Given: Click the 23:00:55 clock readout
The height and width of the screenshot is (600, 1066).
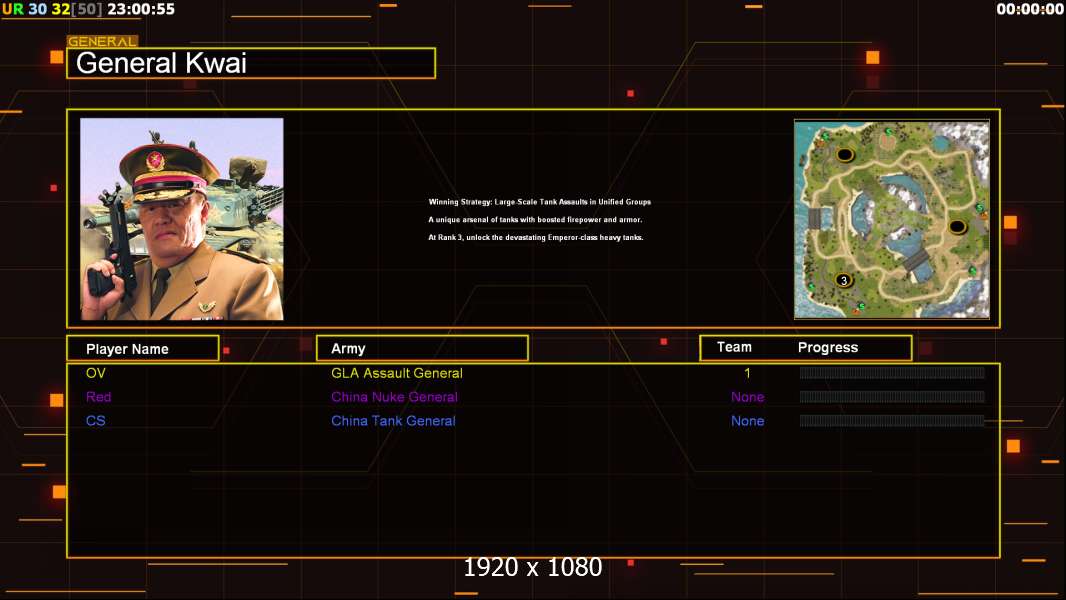Looking at the screenshot, I should [141, 9].
